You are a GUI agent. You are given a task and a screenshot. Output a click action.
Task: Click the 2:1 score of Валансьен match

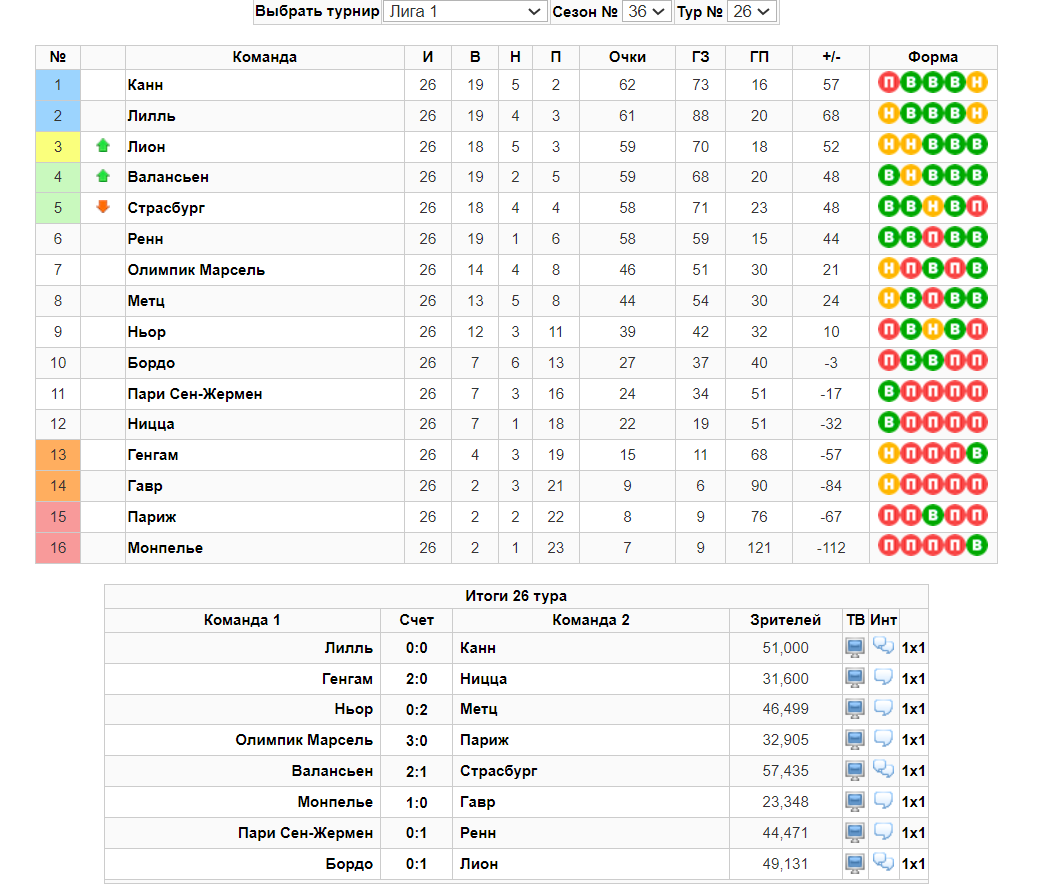tap(417, 771)
